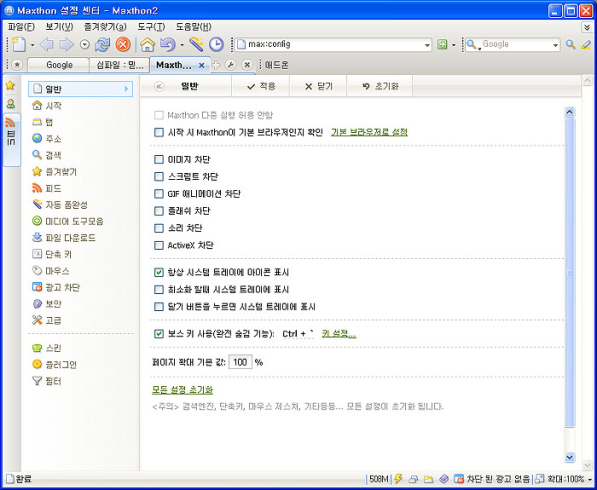This screenshot has height=490, width=597.
Task: Click the 기본 브라우저로 설정 link
Action: 369,132
